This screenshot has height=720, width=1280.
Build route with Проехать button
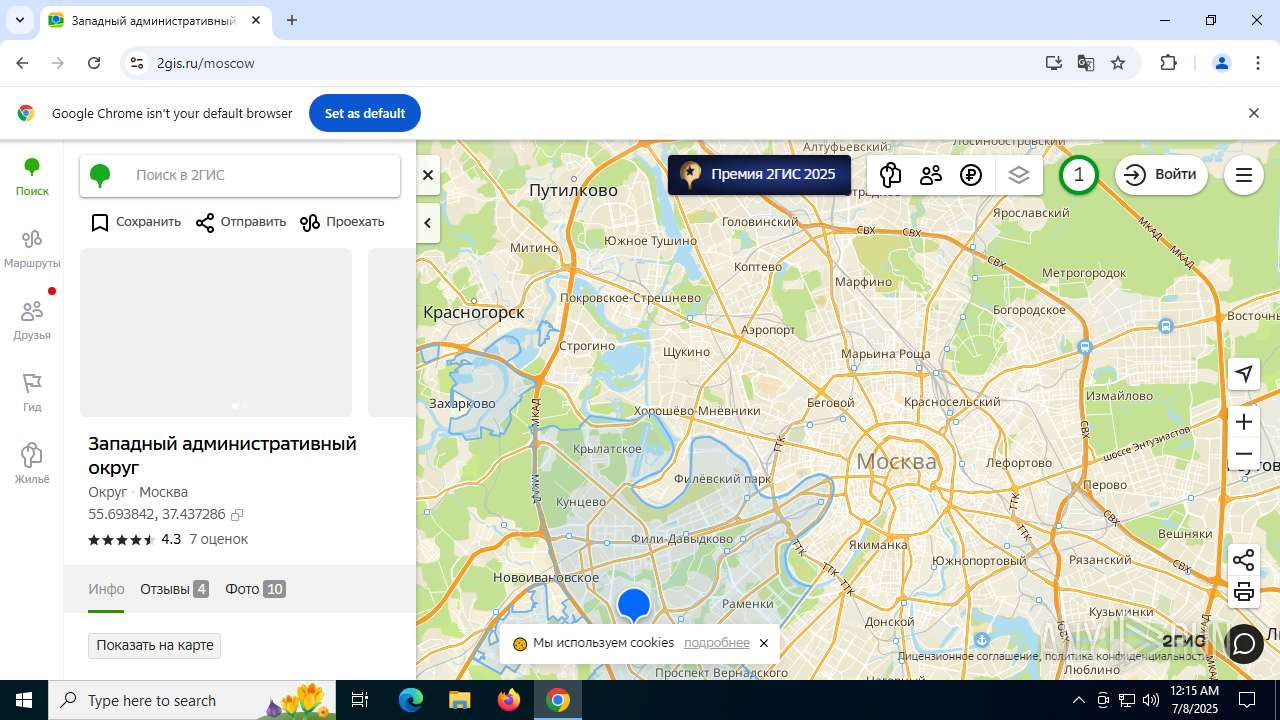[342, 222]
